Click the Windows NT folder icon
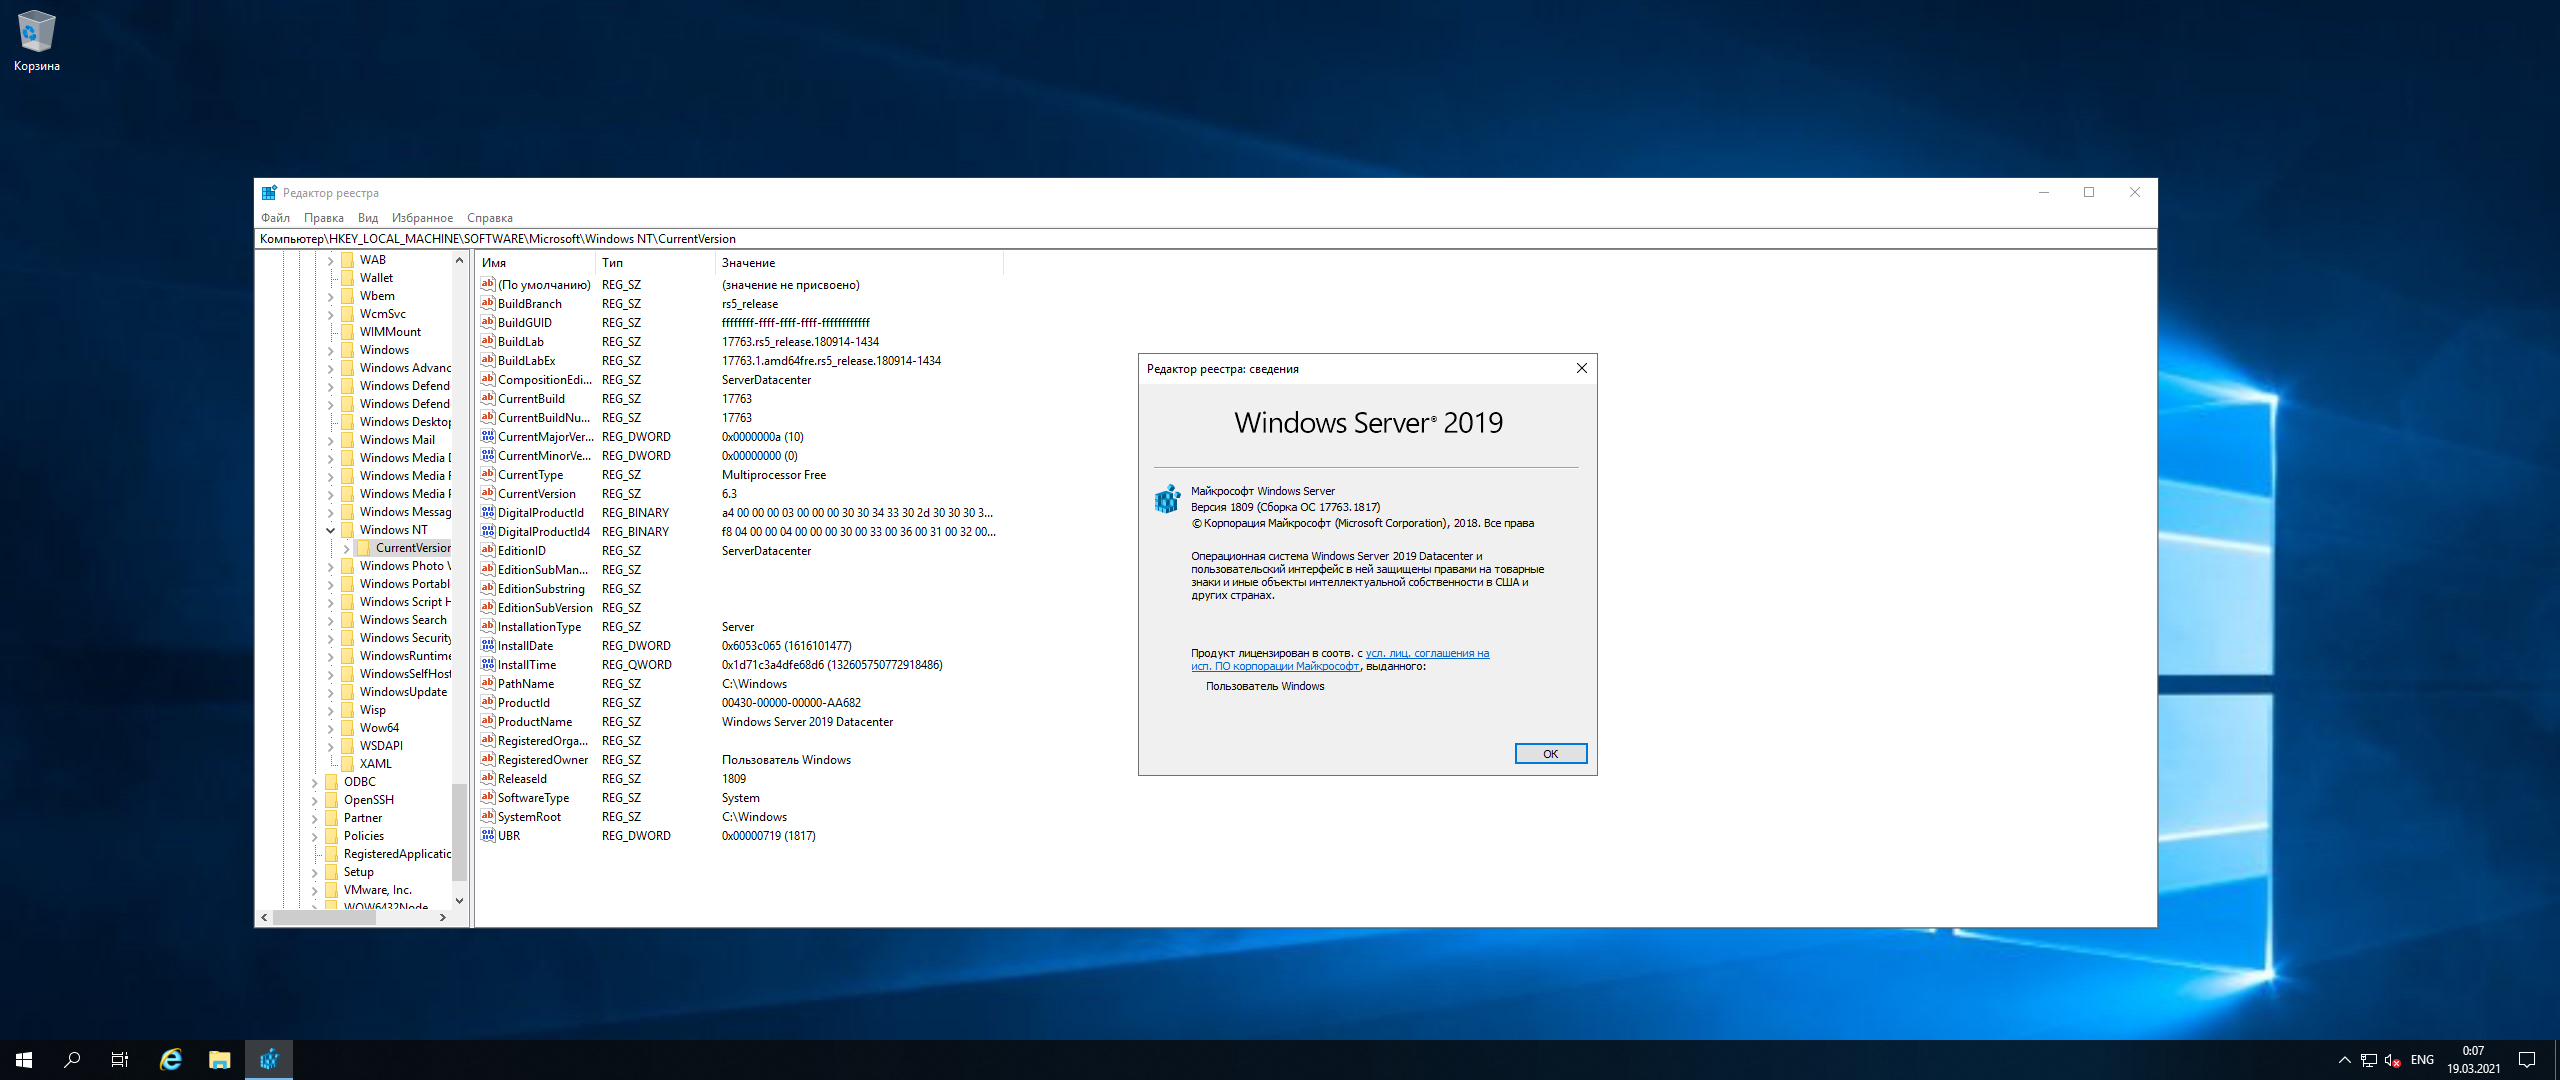Screen dimensions: 2560x1080 click(348, 530)
